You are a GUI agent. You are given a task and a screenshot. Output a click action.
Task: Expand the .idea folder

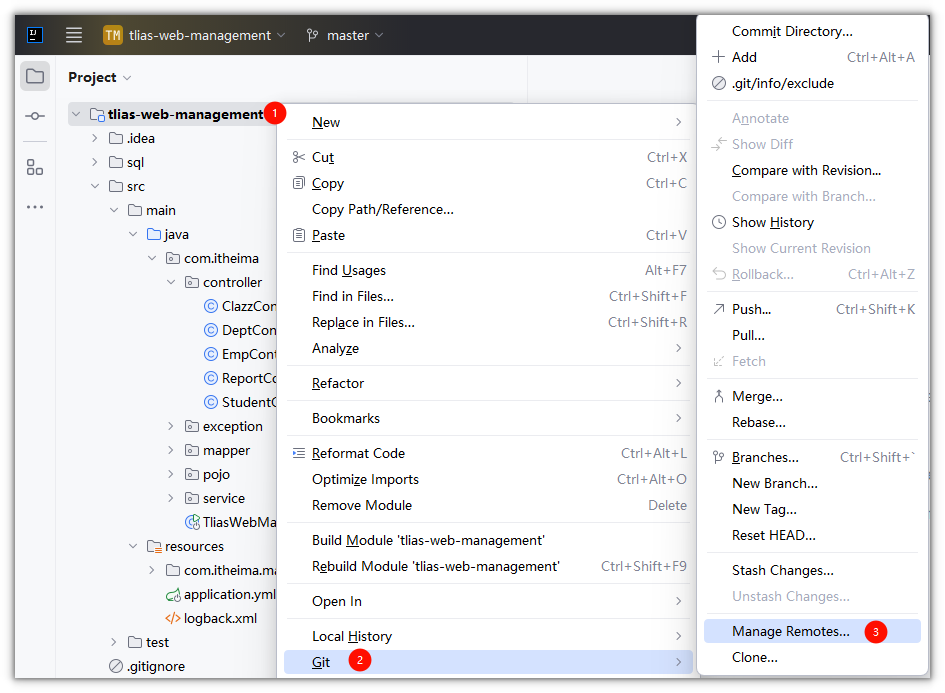pyautogui.click(x=95, y=138)
